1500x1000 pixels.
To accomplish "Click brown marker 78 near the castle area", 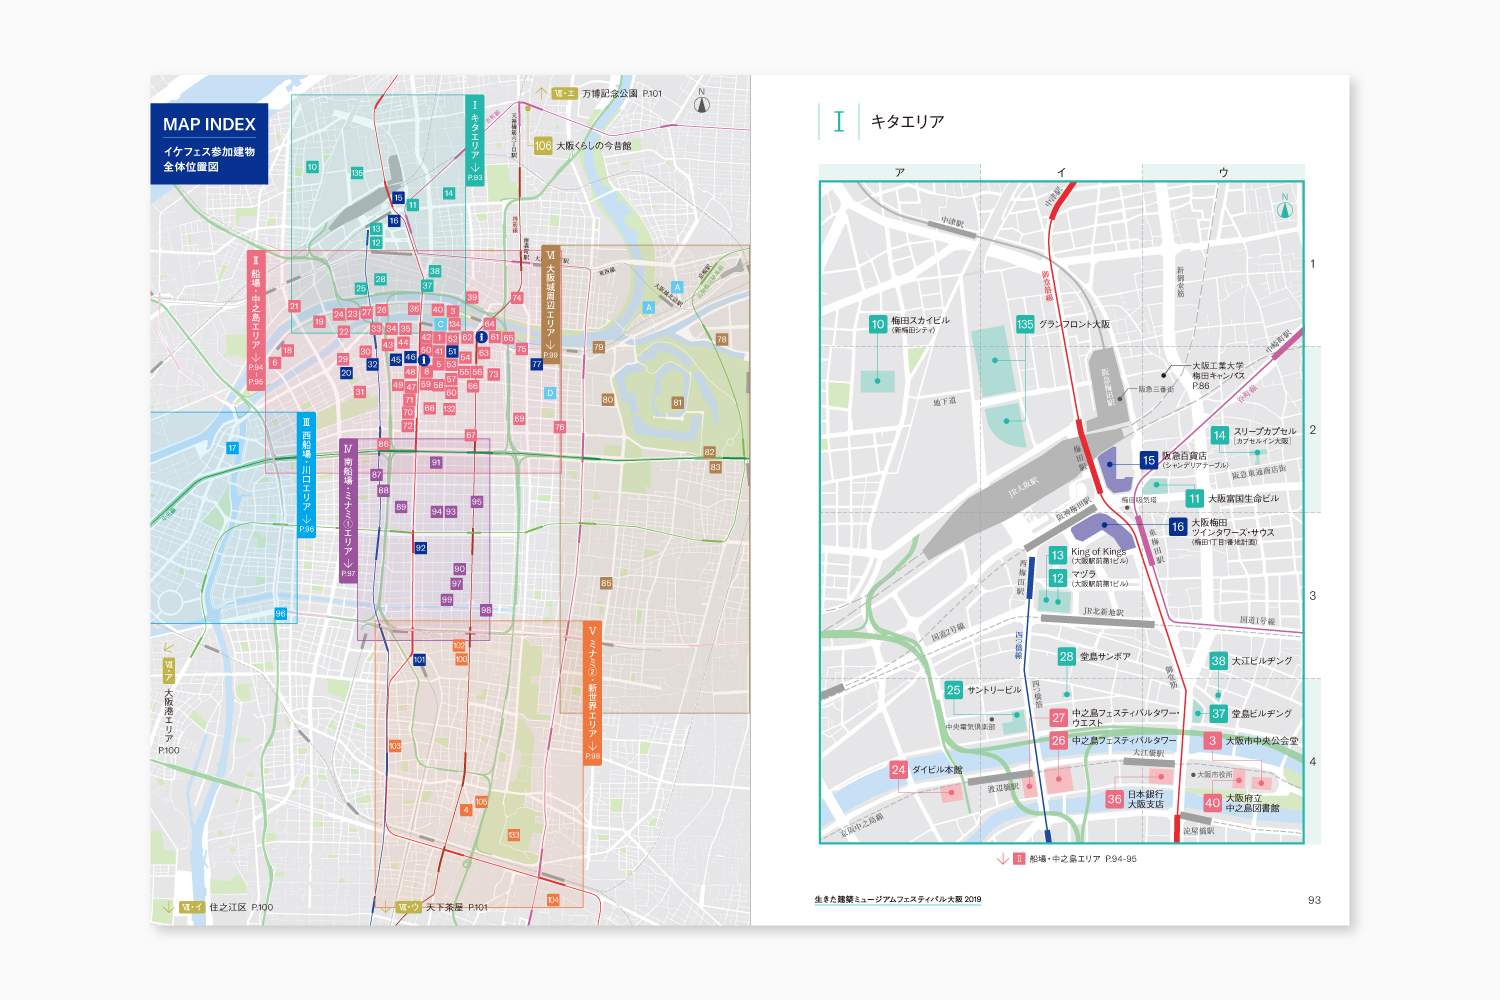I will coord(722,339).
